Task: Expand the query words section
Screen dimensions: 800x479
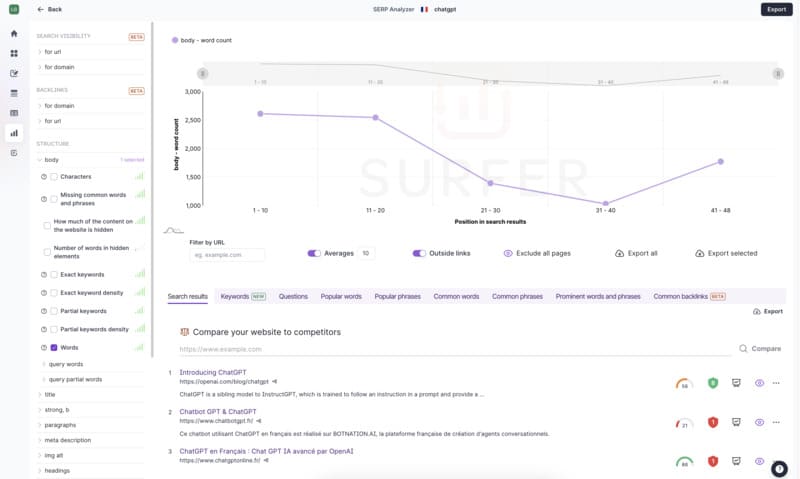Action: [65, 364]
